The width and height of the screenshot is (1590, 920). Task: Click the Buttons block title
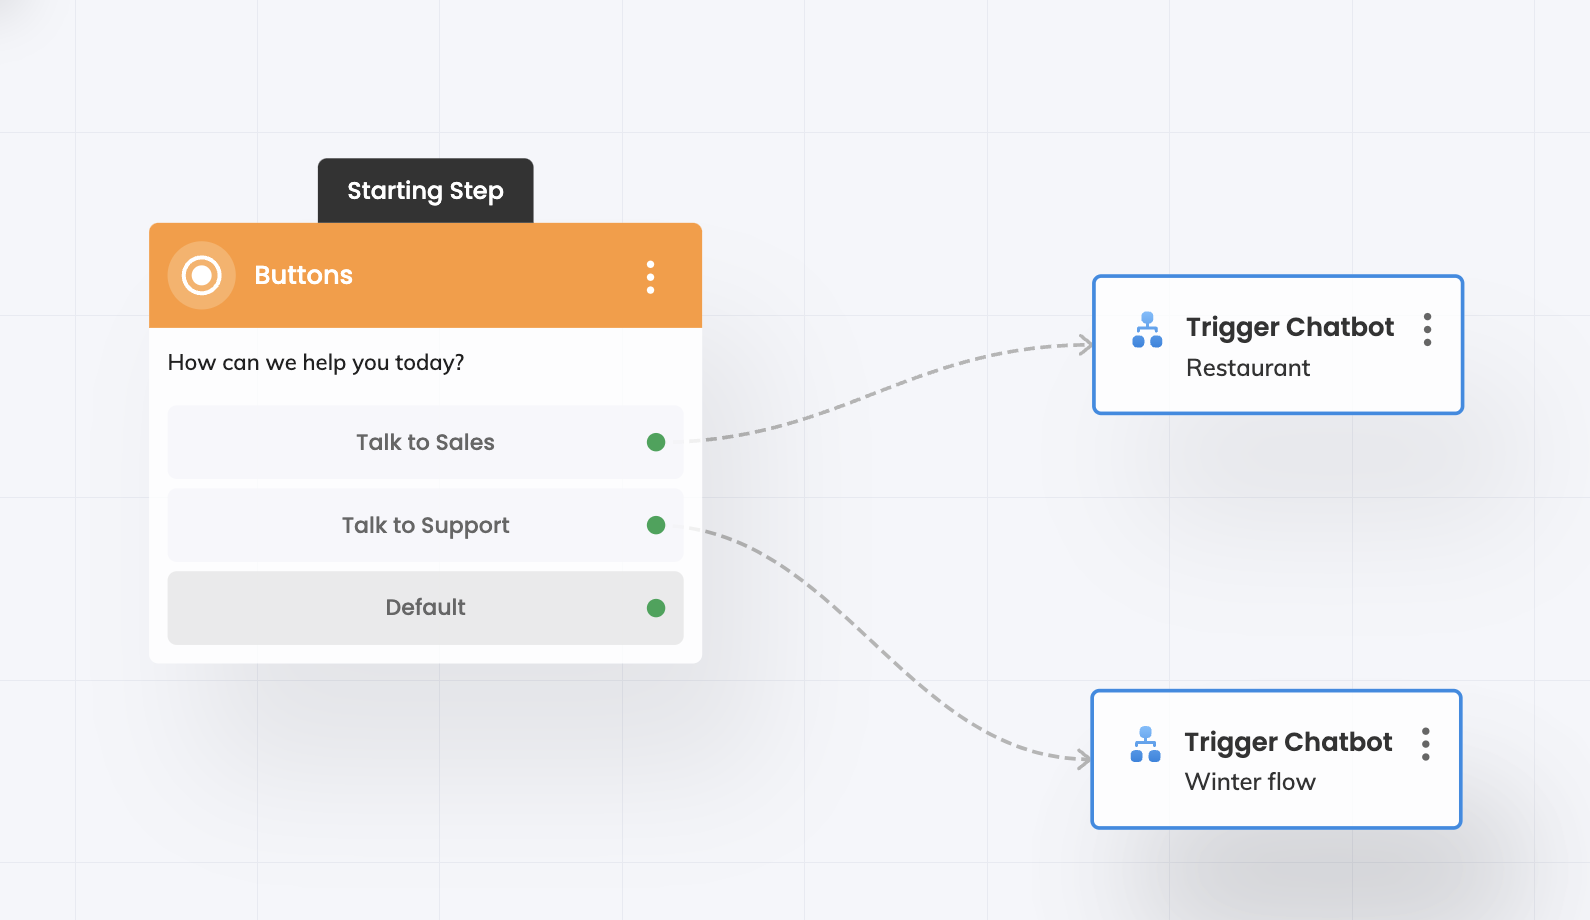(x=303, y=275)
